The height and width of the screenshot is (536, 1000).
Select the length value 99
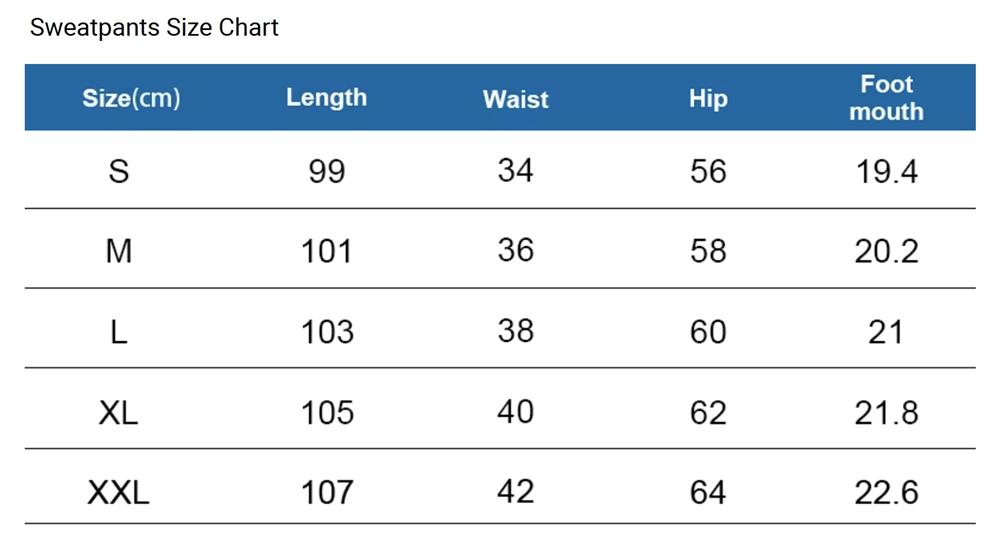pyautogui.click(x=327, y=171)
